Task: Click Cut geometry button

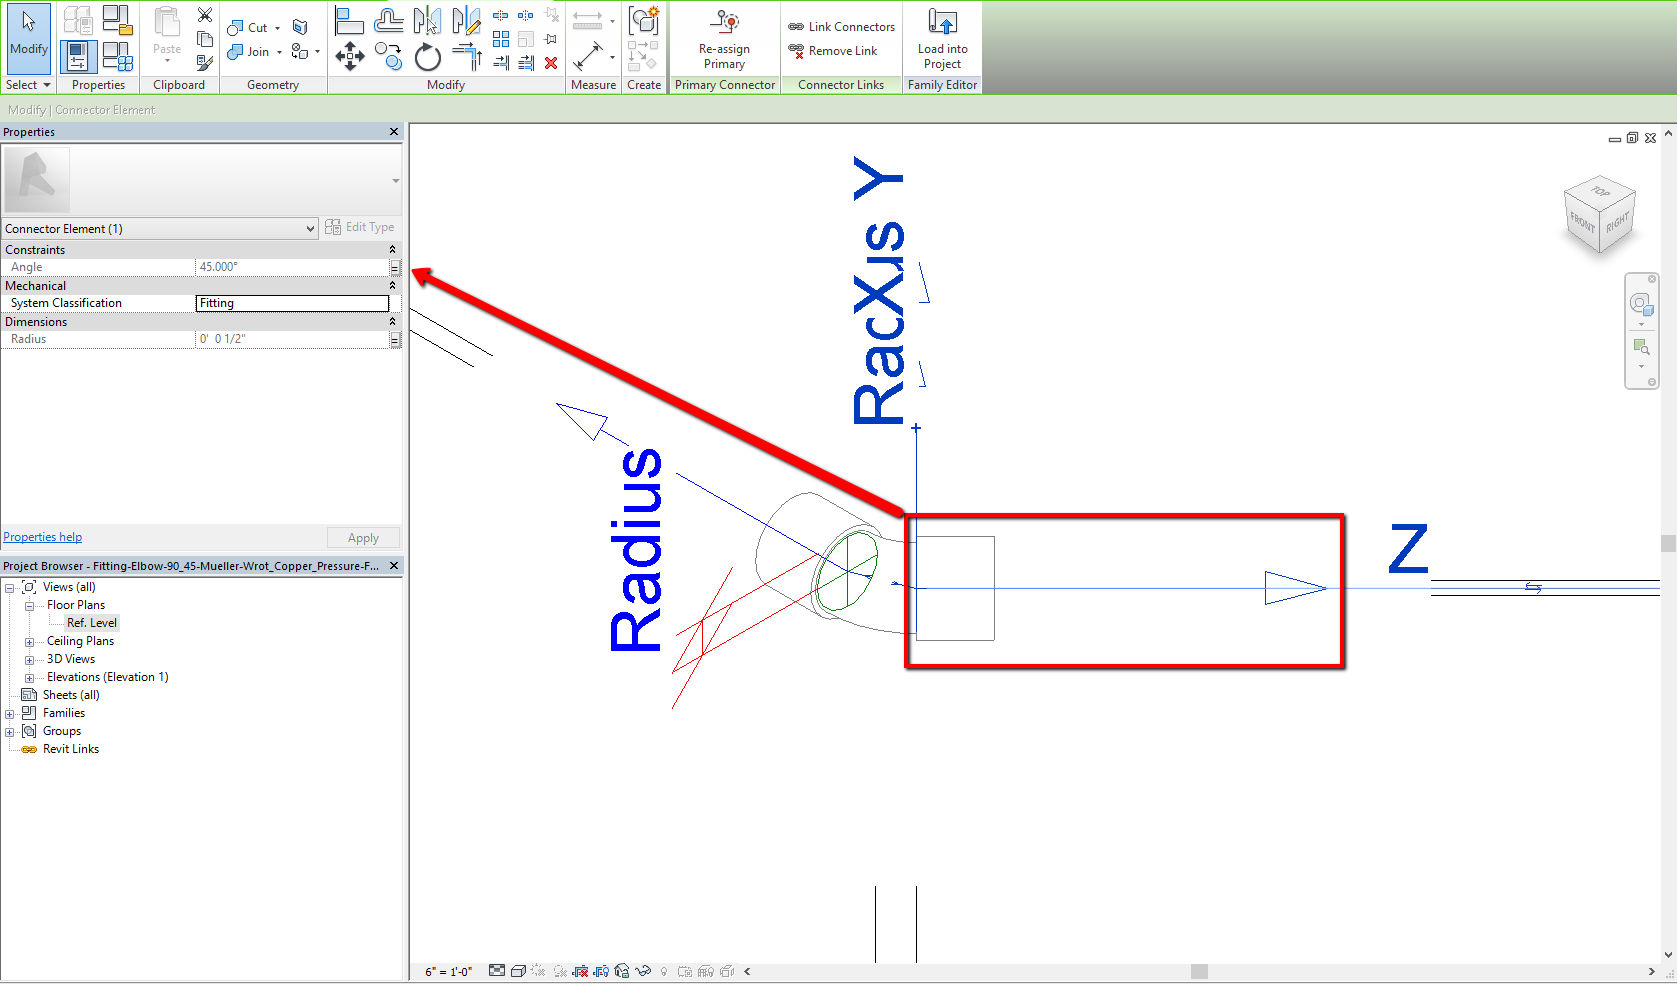Action: pos(249,28)
